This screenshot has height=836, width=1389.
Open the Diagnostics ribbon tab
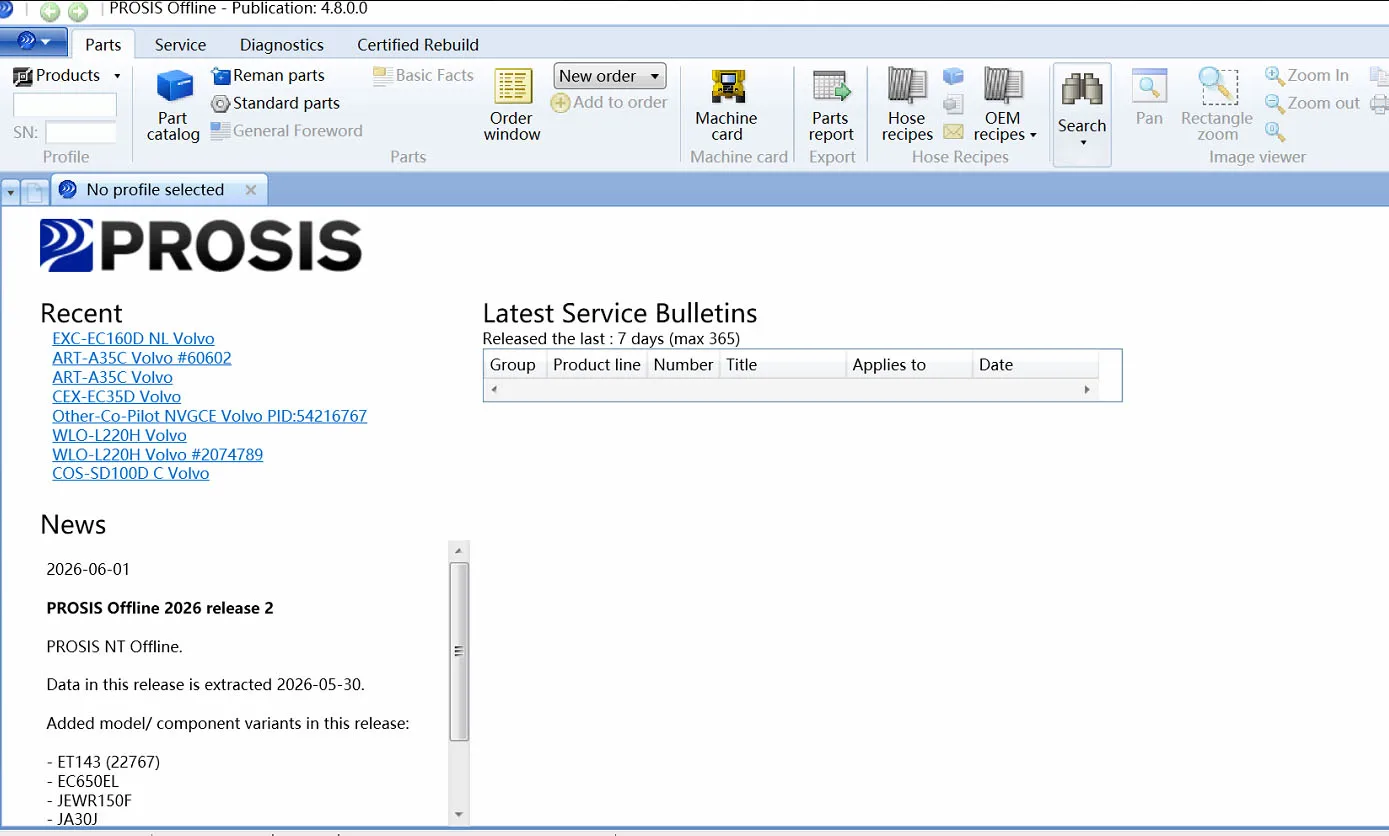click(x=282, y=45)
